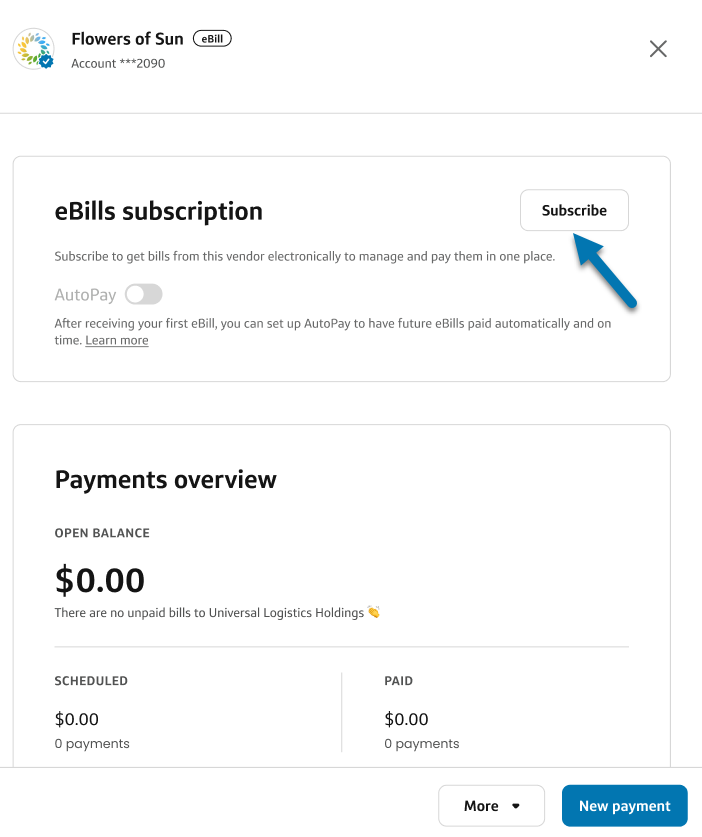Start a New payment
Image resolution: width=702 pixels, height=837 pixels.
(624, 805)
